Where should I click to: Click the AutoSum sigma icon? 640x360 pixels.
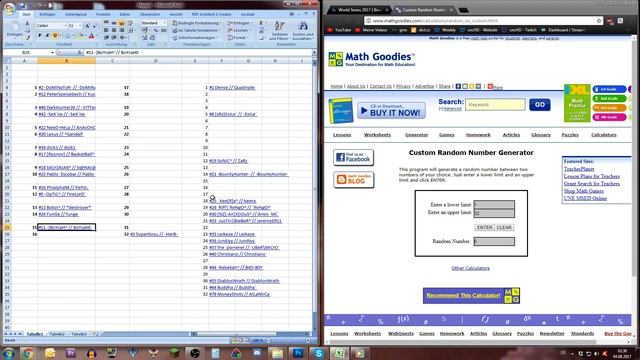[261, 23]
